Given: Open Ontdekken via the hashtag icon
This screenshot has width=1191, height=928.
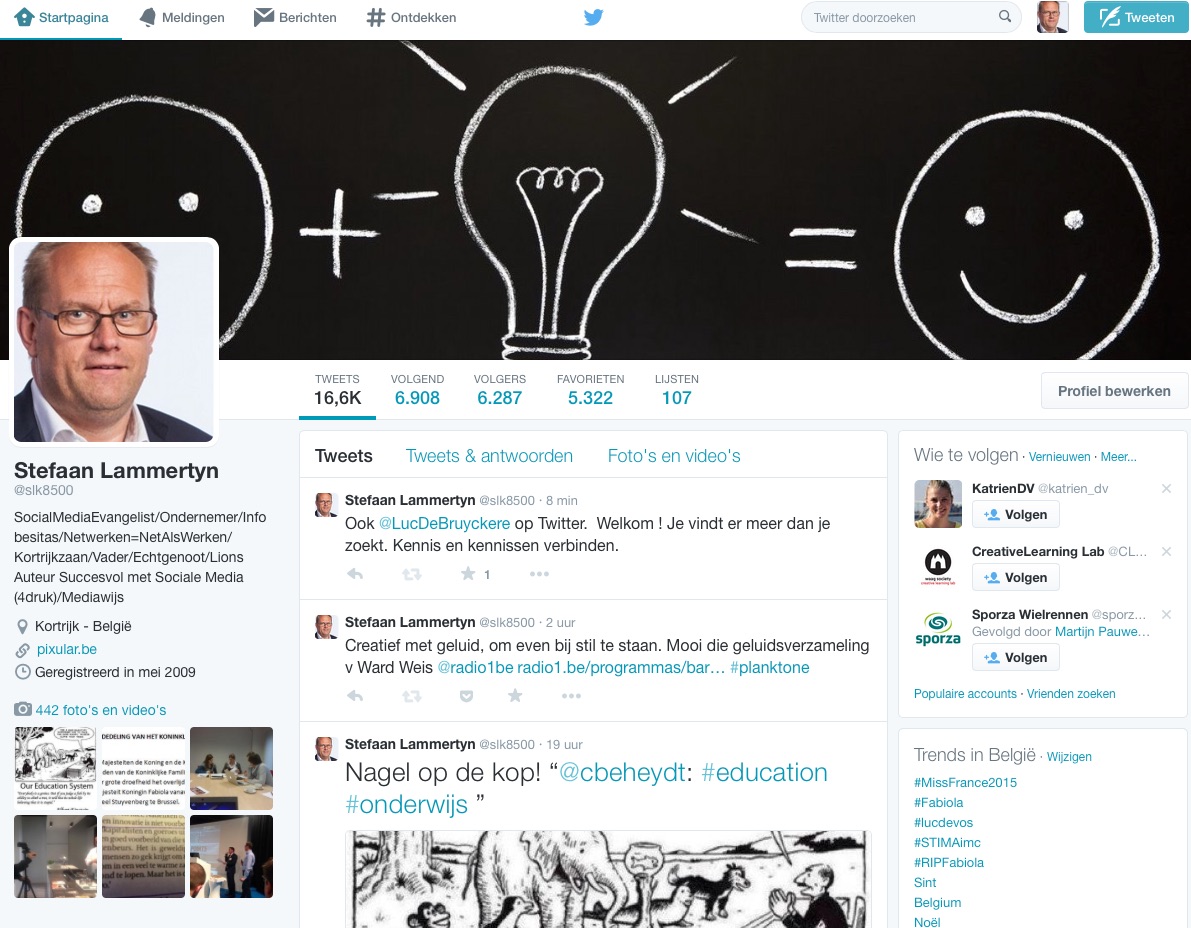Looking at the screenshot, I should 376,17.
